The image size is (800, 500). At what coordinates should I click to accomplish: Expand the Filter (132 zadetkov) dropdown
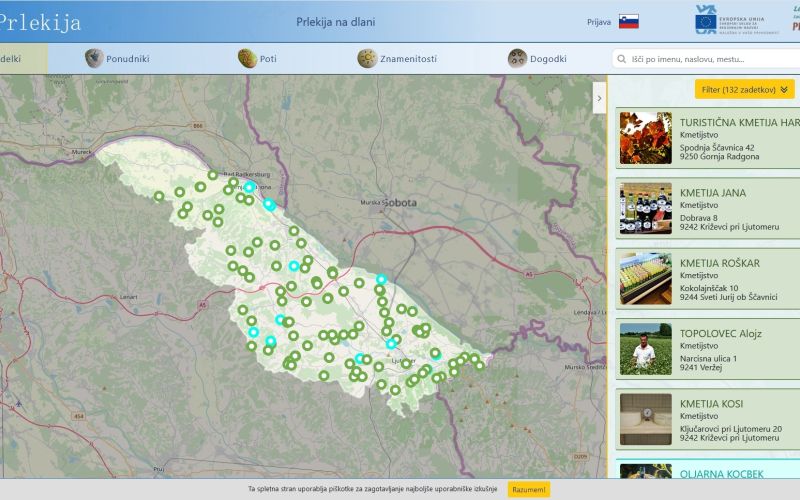click(745, 89)
